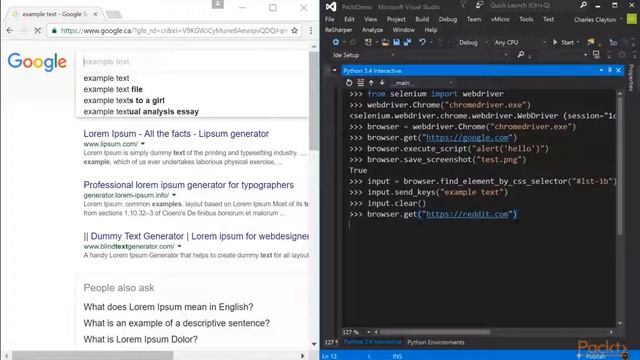This screenshot has width=640, height=360.
Task: Click the Chrome address bar URL
Action: (174, 30)
